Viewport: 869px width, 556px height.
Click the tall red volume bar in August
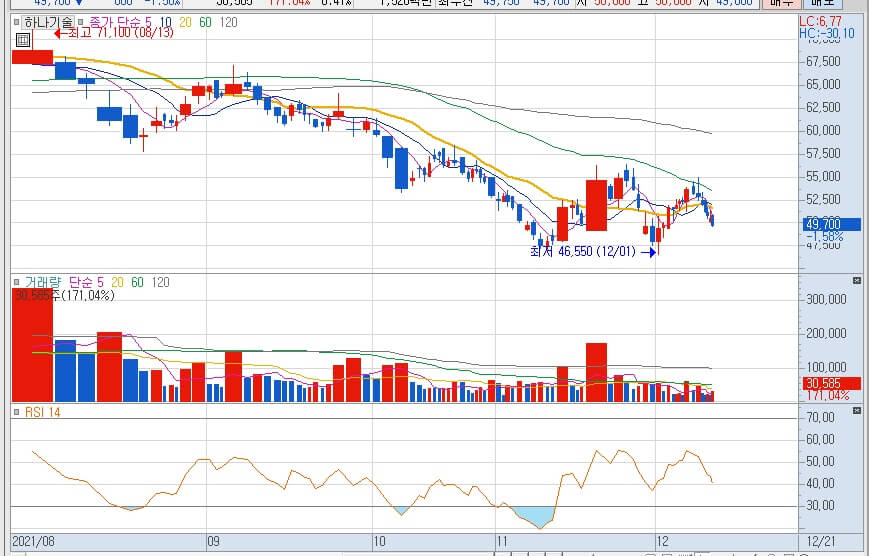pos(33,345)
